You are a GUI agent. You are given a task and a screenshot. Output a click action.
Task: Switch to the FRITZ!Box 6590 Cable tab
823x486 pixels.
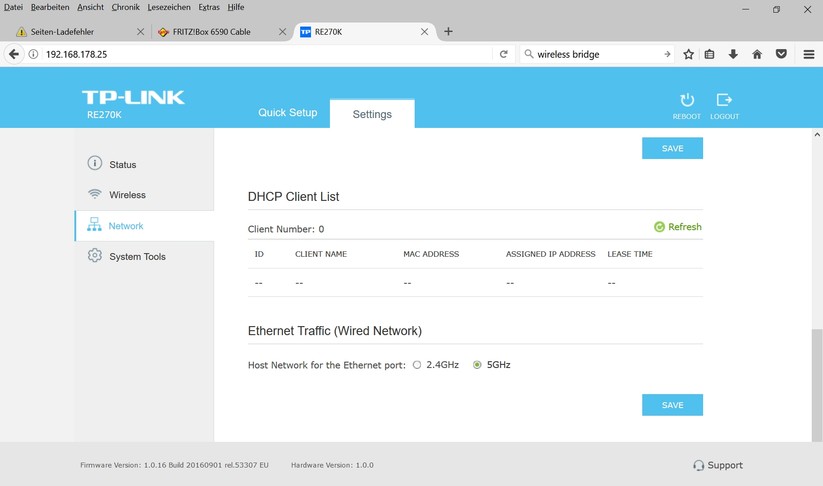click(x=212, y=31)
